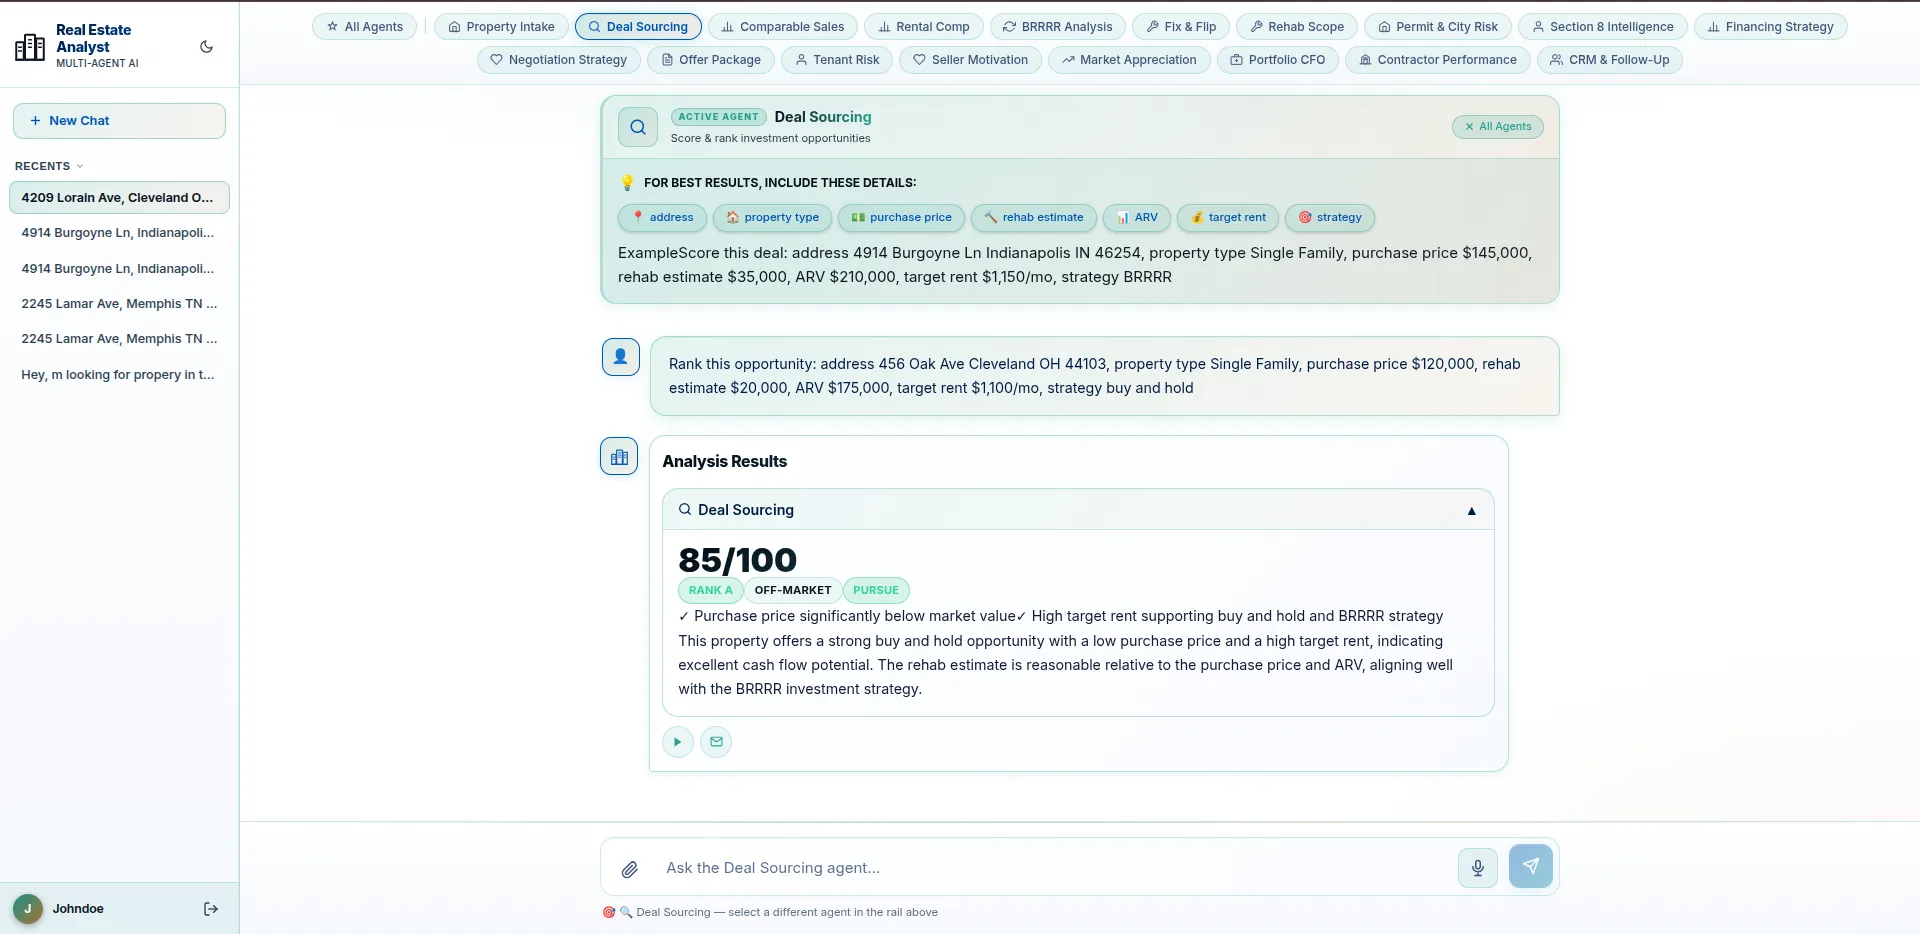Open the Portfolio CFO agent tab

[x=1278, y=60]
